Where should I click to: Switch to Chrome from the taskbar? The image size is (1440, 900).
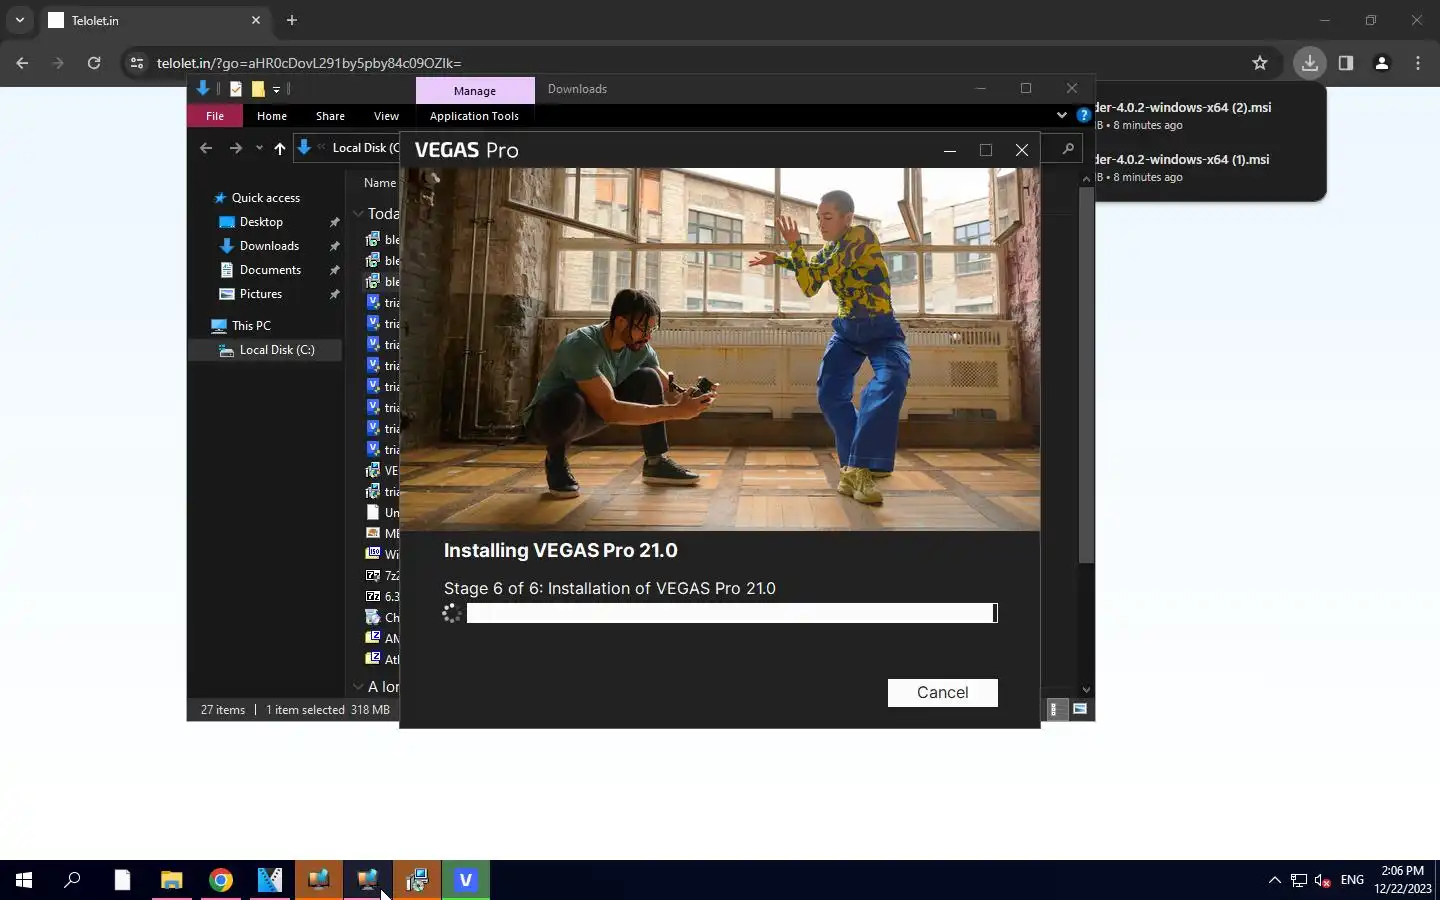[x=220, y=880]
